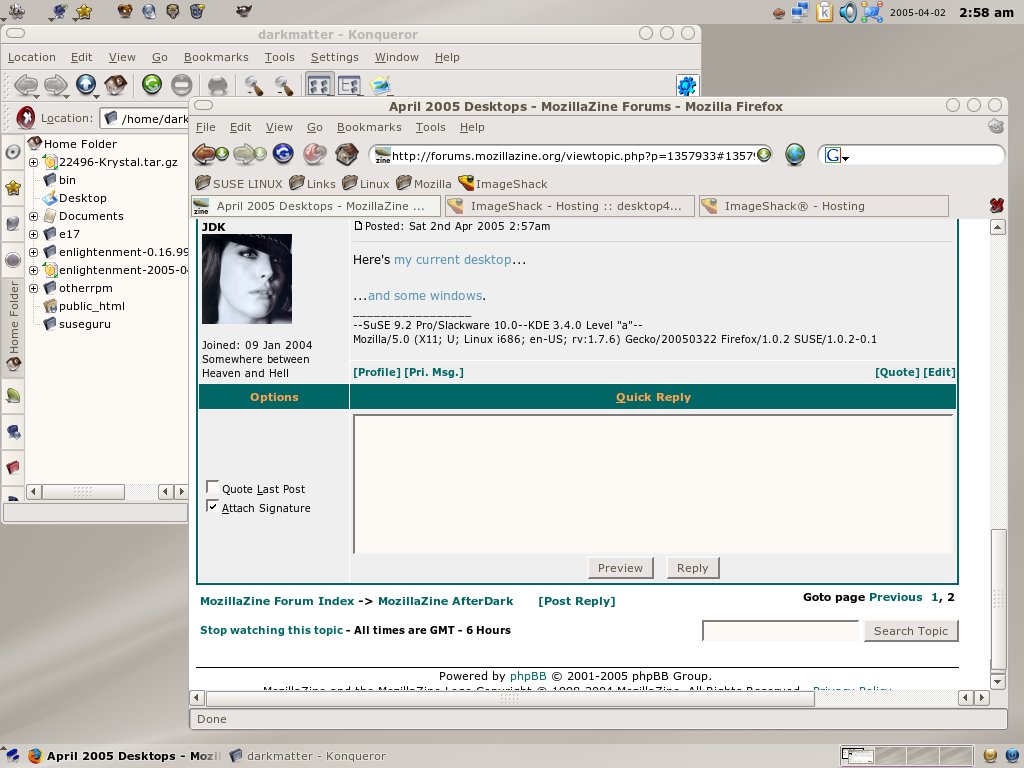Switch to ImageShack - Hosting :: desktop4 tab
This screenshot has width=1024, height=768.
click(568, 206)
